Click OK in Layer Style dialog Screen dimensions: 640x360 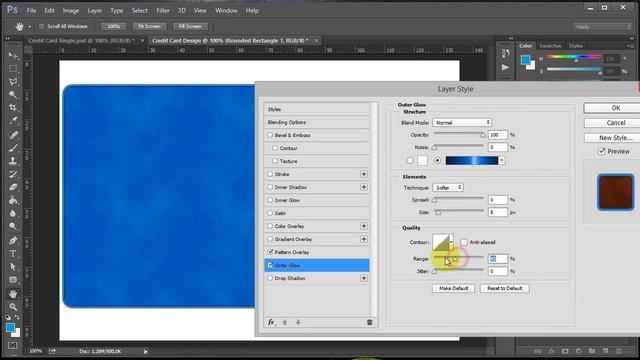612,108
